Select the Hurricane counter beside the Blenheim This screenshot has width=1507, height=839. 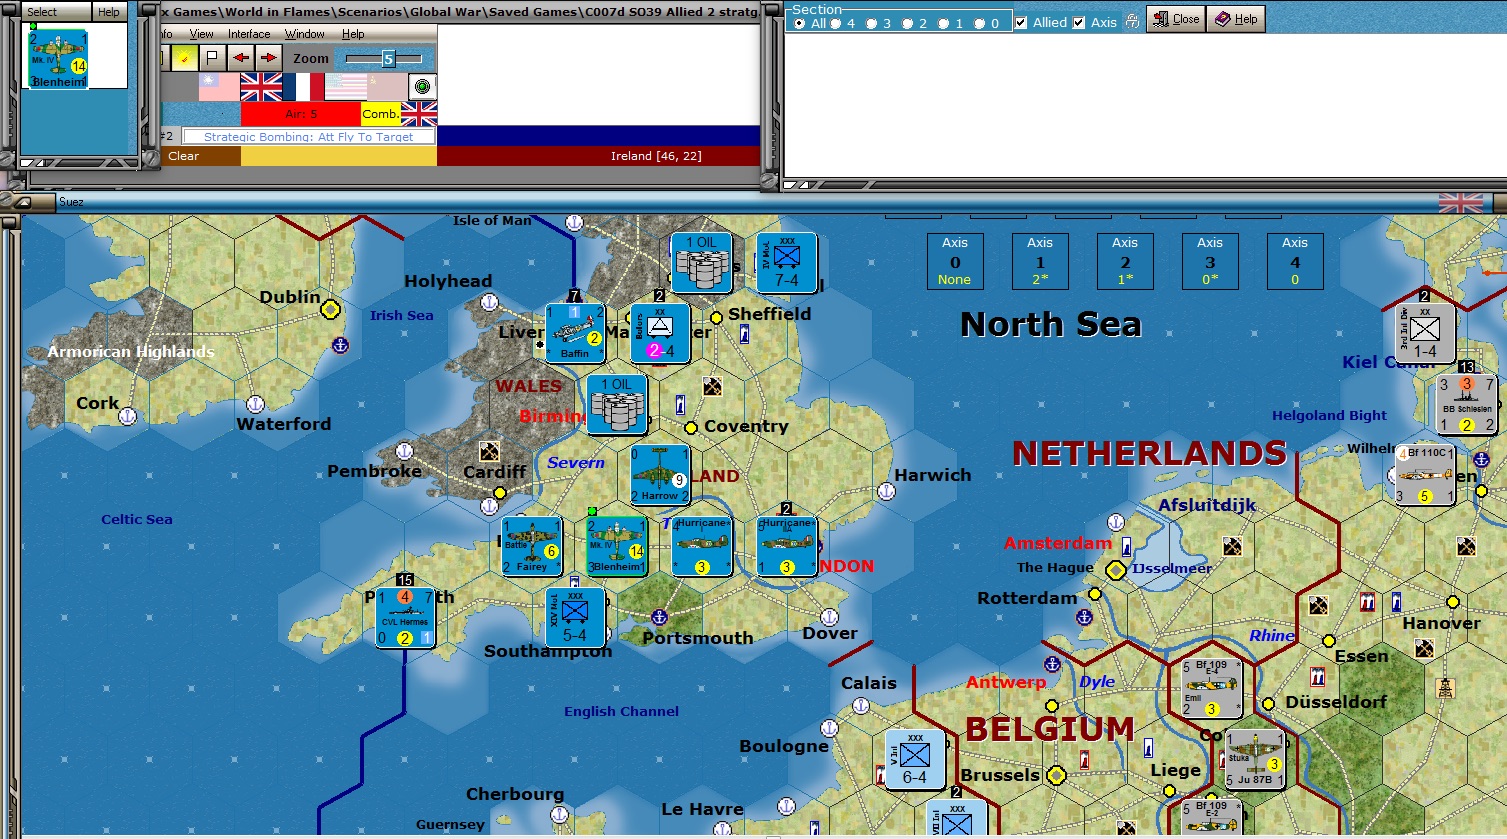point(702,546)
